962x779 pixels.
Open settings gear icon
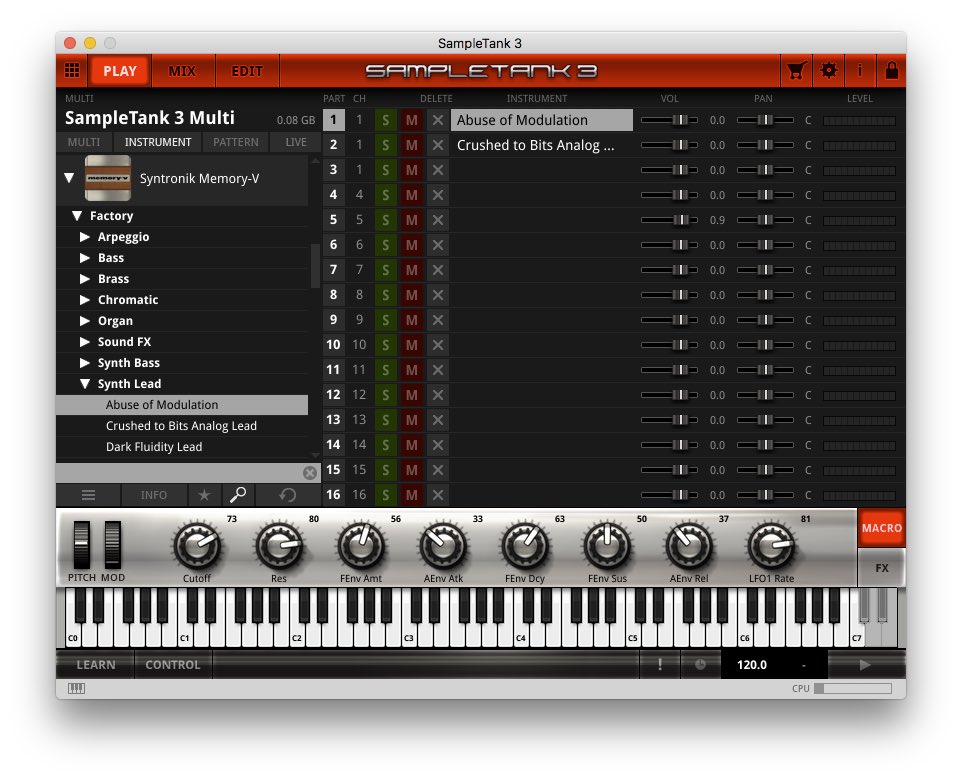pos(828,71)
